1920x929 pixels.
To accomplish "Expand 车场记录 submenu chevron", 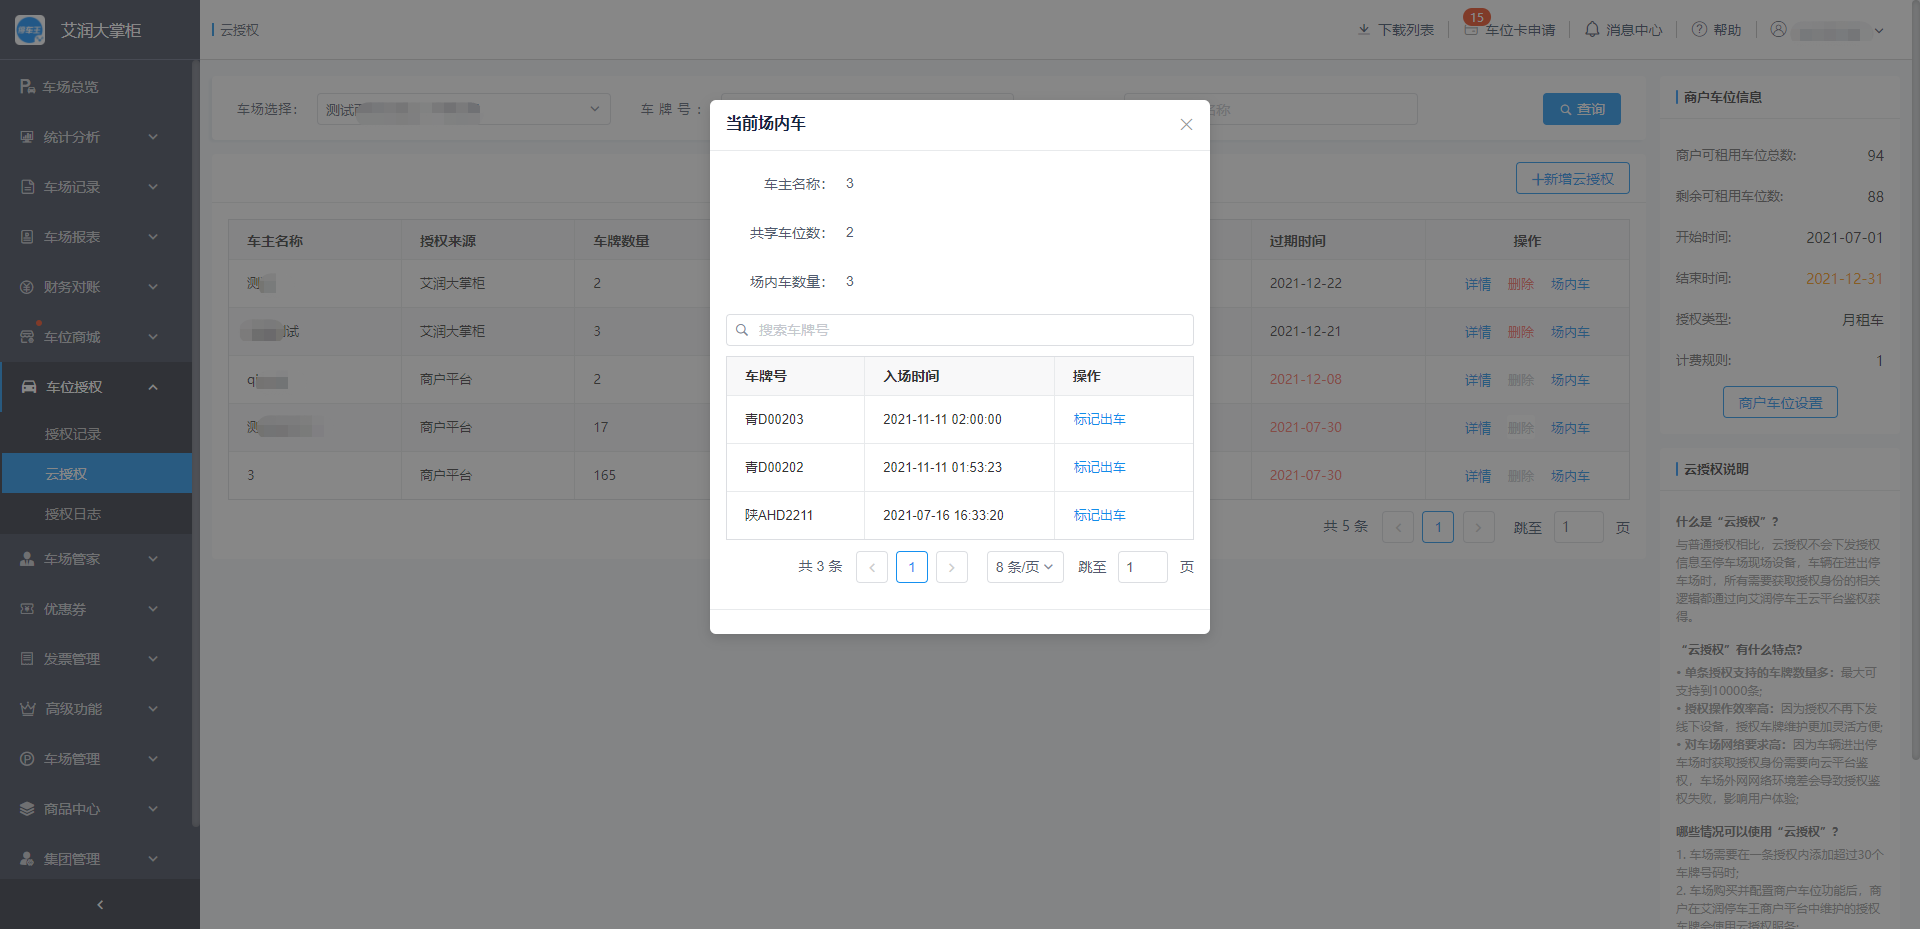I will 153,187.
